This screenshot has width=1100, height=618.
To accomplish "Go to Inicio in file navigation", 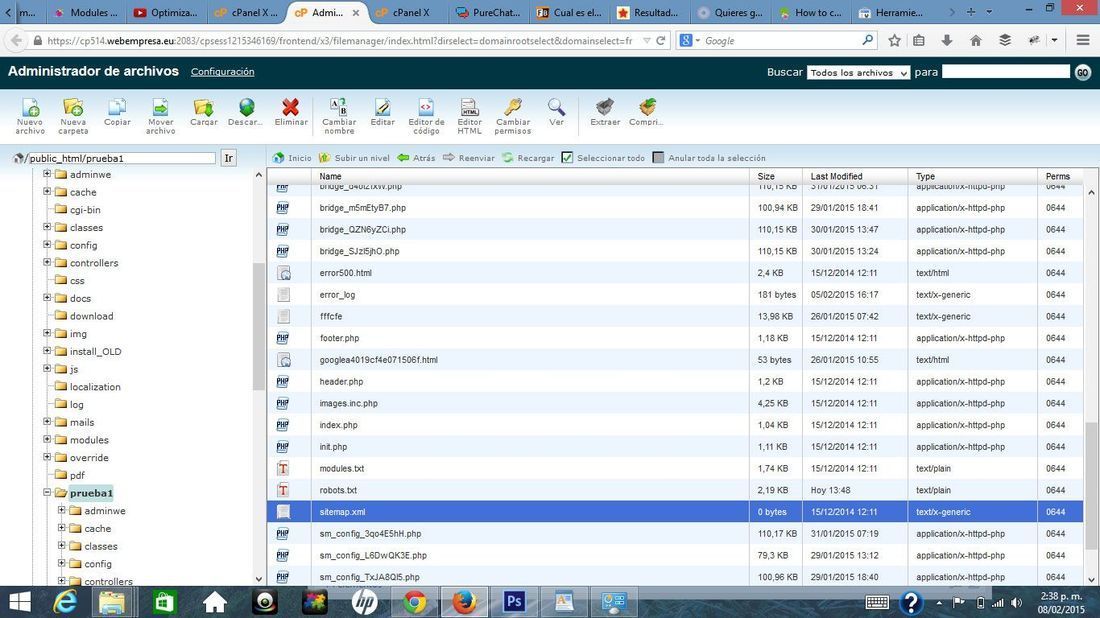I will coord(292,158).
